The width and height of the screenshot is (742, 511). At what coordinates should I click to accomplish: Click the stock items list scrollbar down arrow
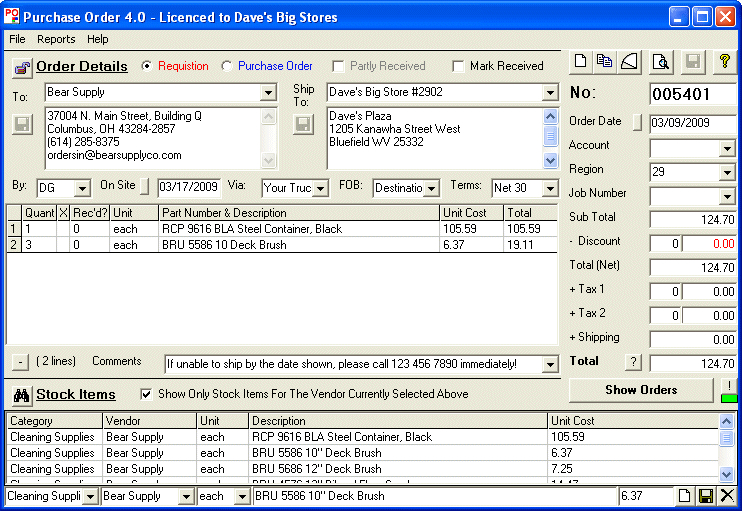(726, 473)
